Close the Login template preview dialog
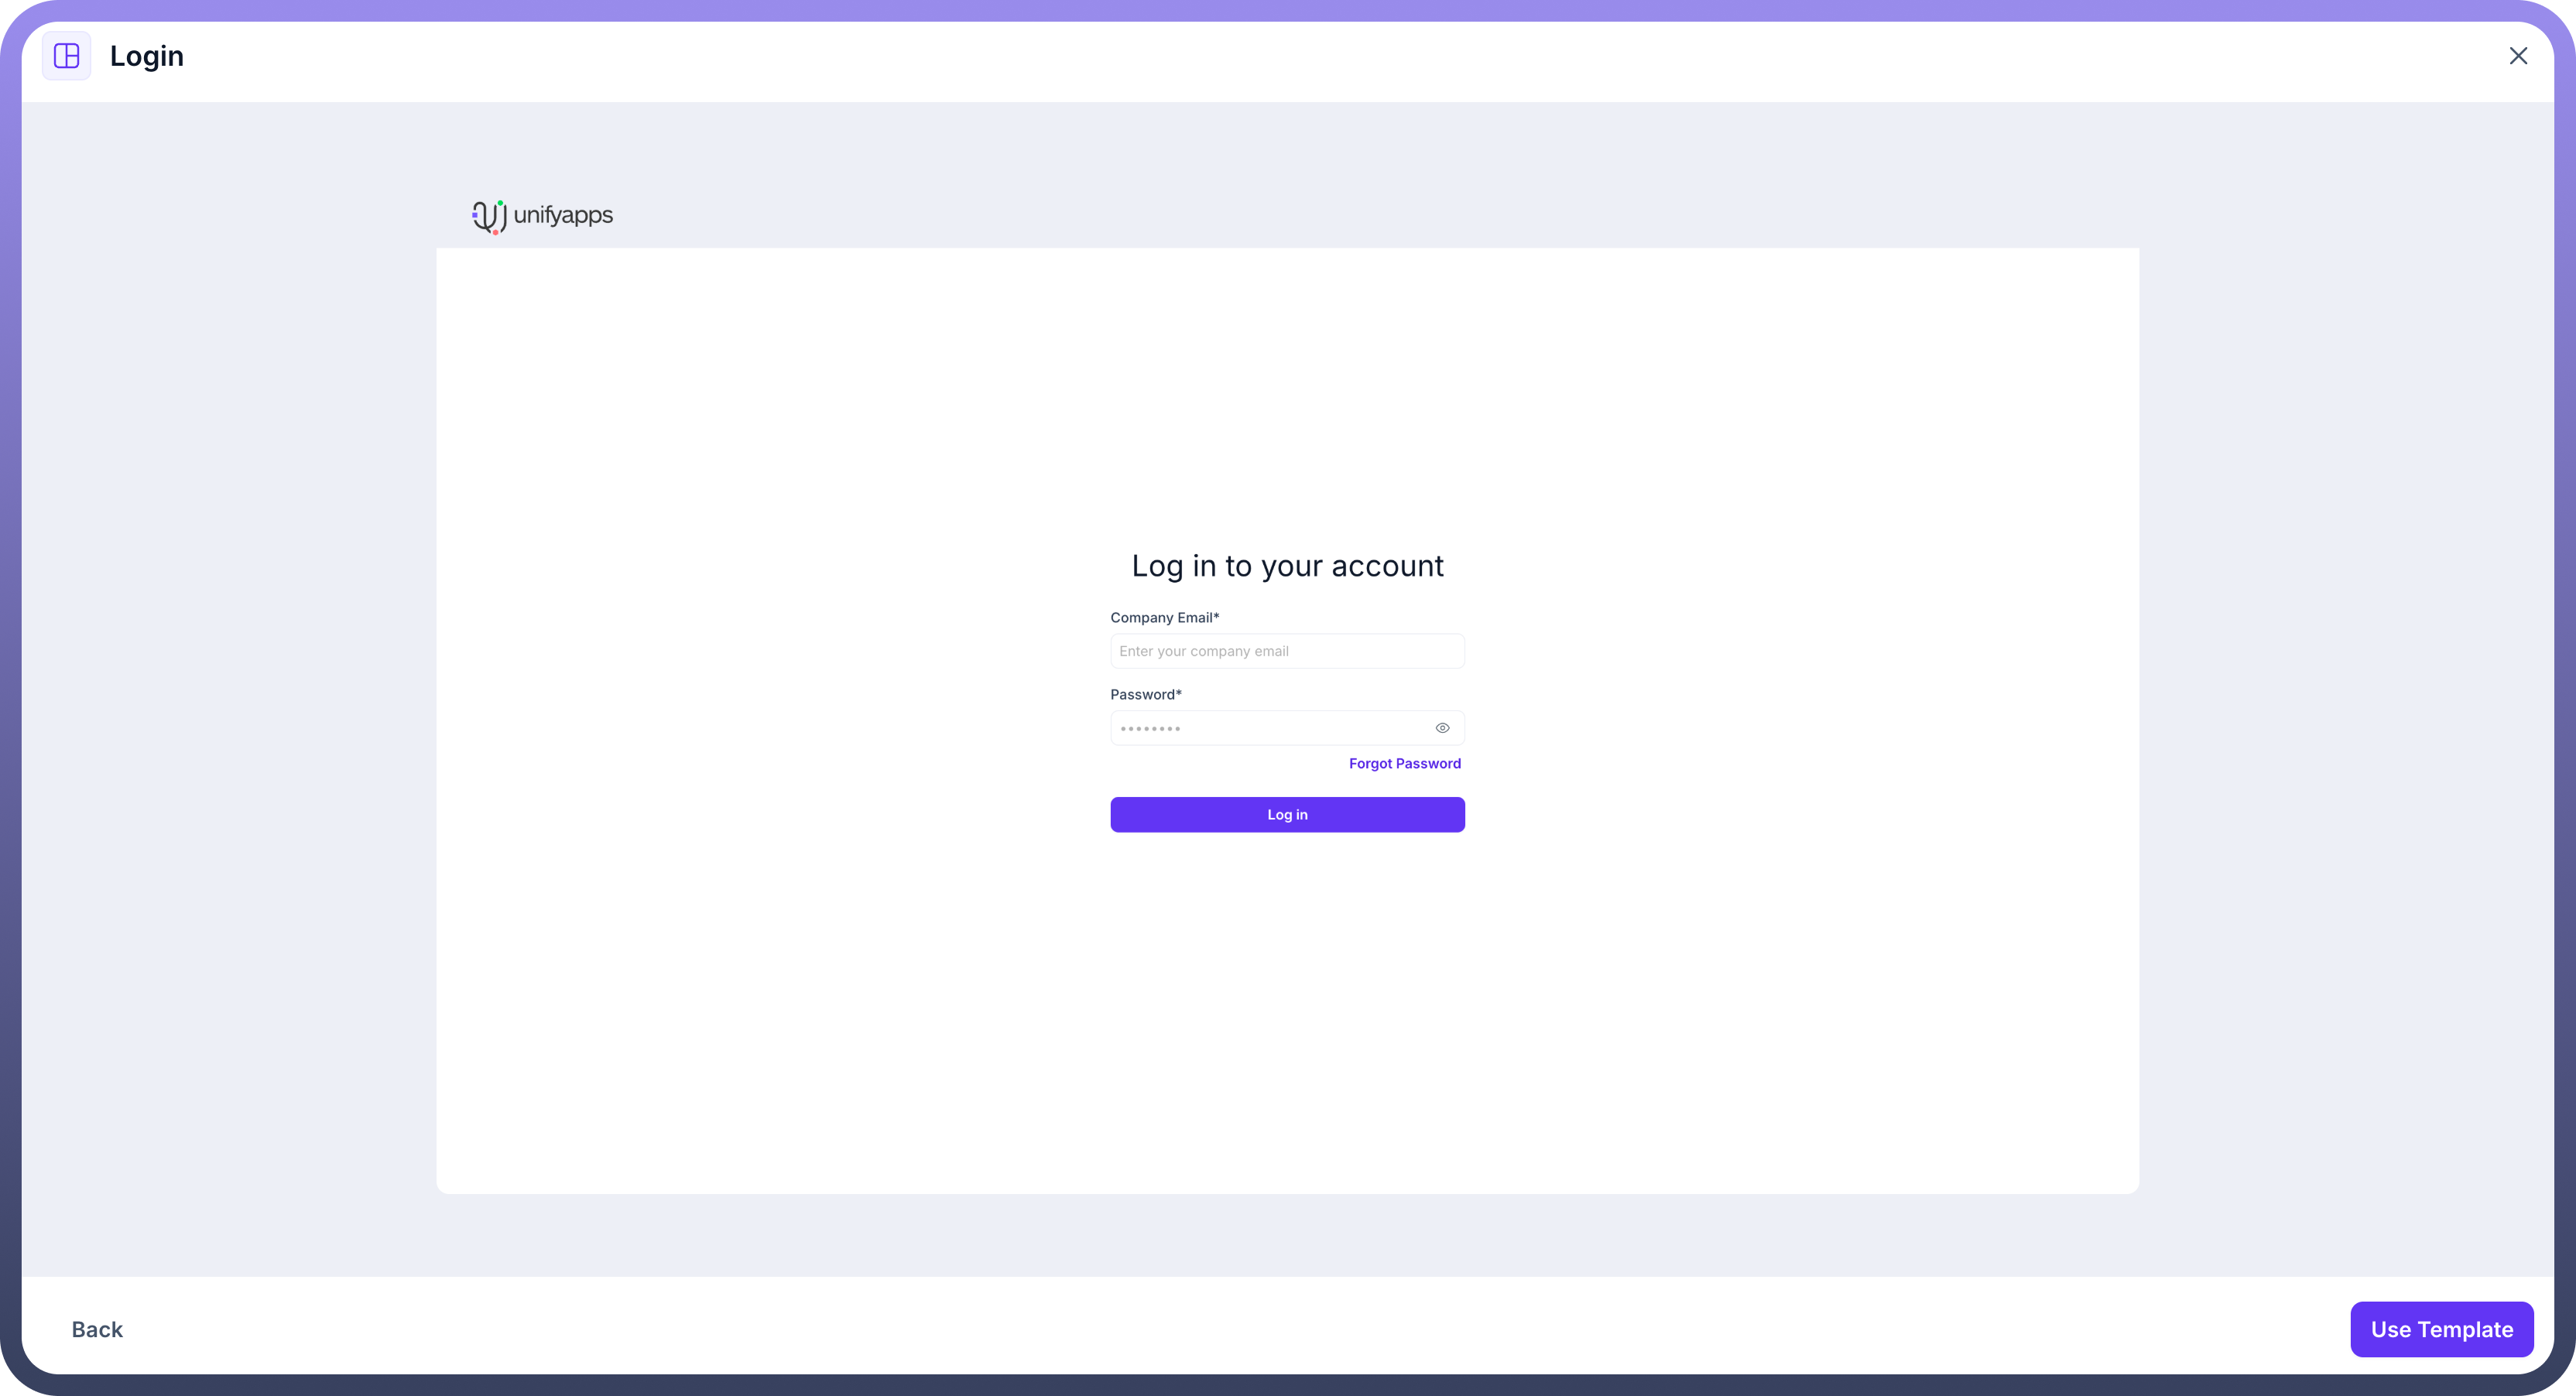The width and height of the screenshot is (2576, 1396). point(2517,56)
